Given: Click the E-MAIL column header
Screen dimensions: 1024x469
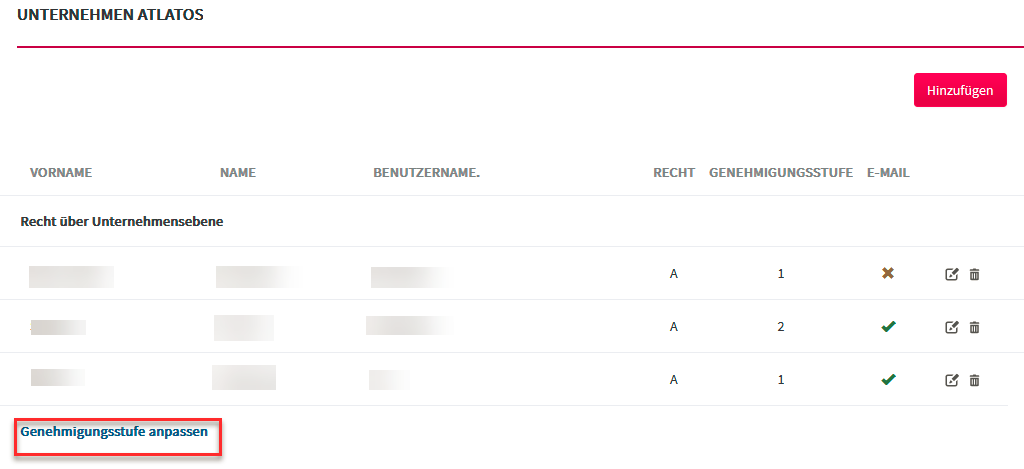Looking at the screenshot, I should point(888,173).
